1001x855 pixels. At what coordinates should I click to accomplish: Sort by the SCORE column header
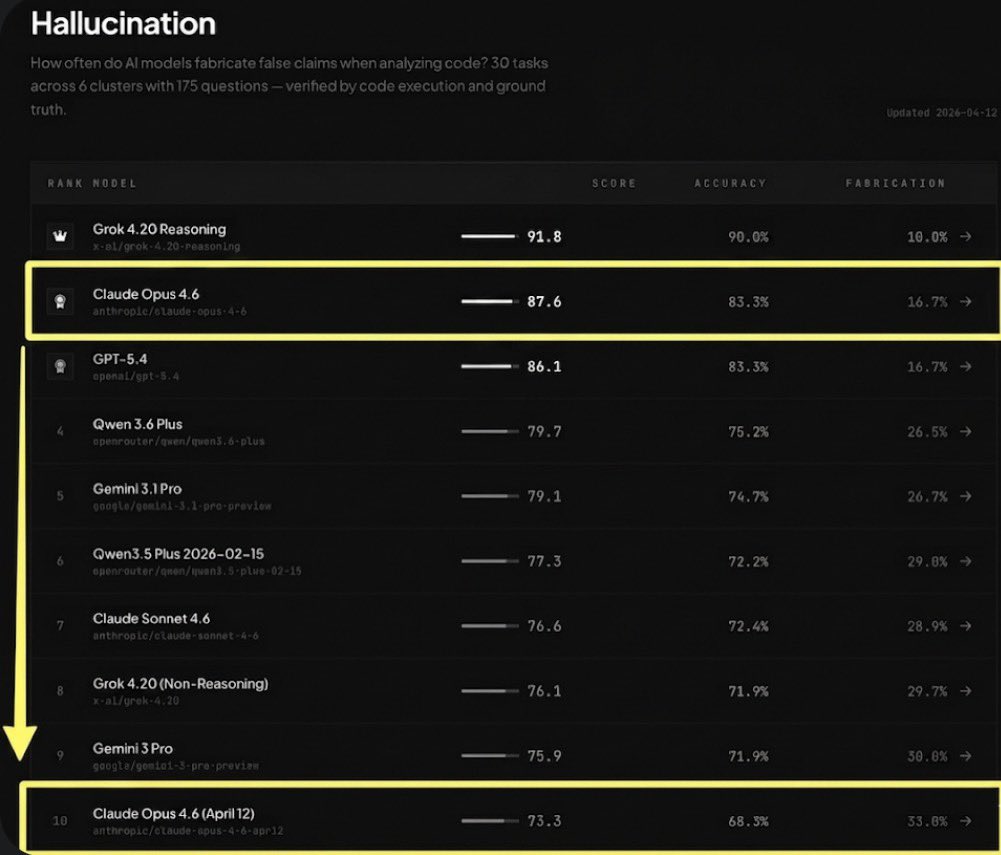pyautogui.click(x=613, y=183)
